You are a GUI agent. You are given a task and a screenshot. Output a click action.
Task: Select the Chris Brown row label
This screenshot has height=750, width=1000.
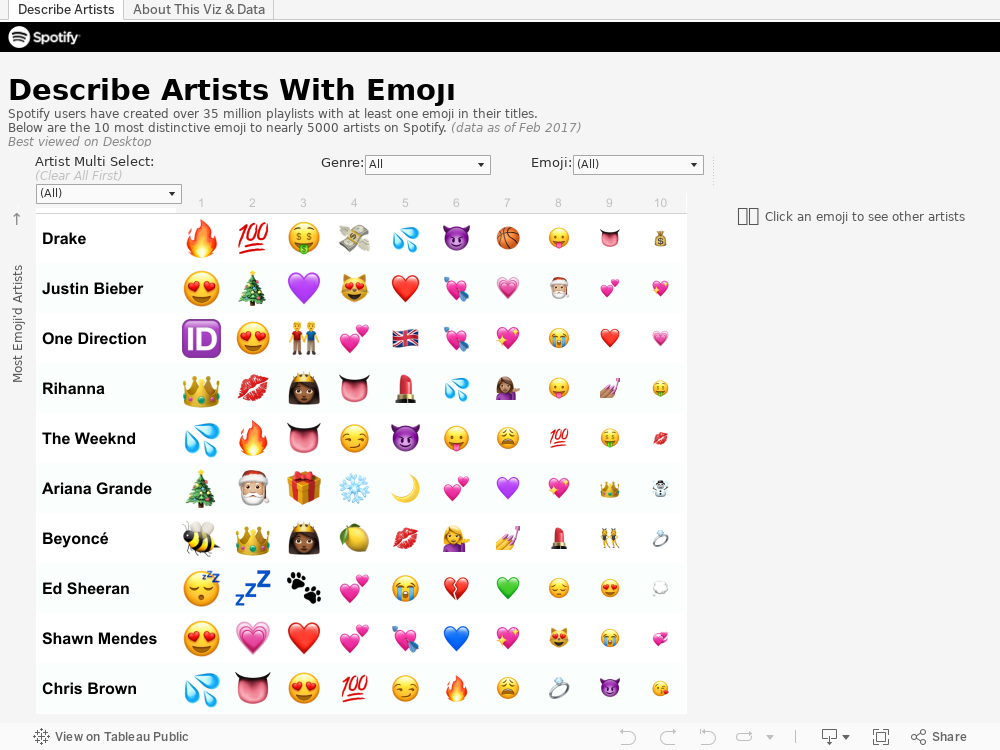pyautogui.click(x=89, y=688)
